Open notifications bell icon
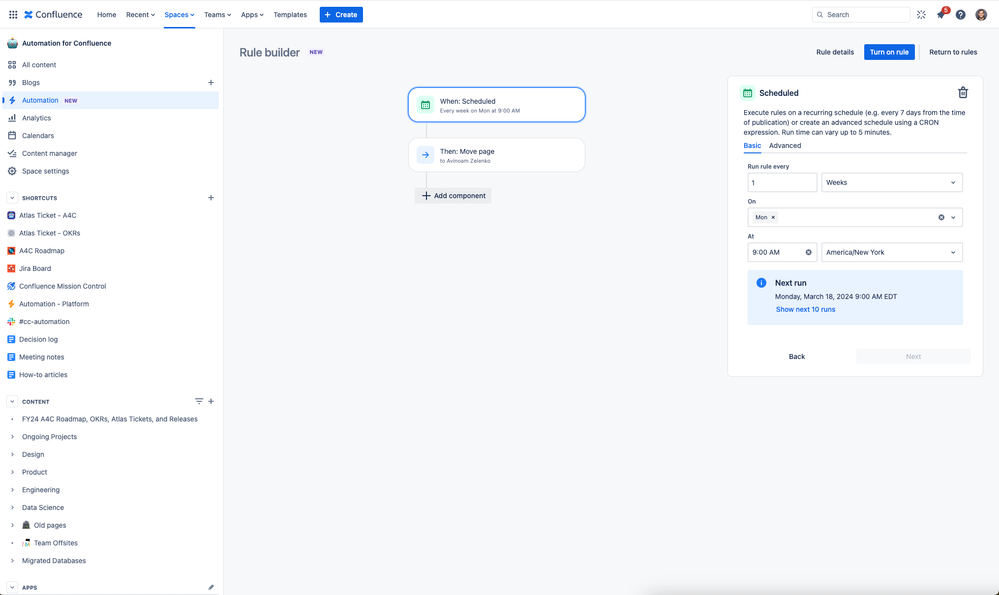This screenshot has width=999, height=595. [x=941, y=14]
